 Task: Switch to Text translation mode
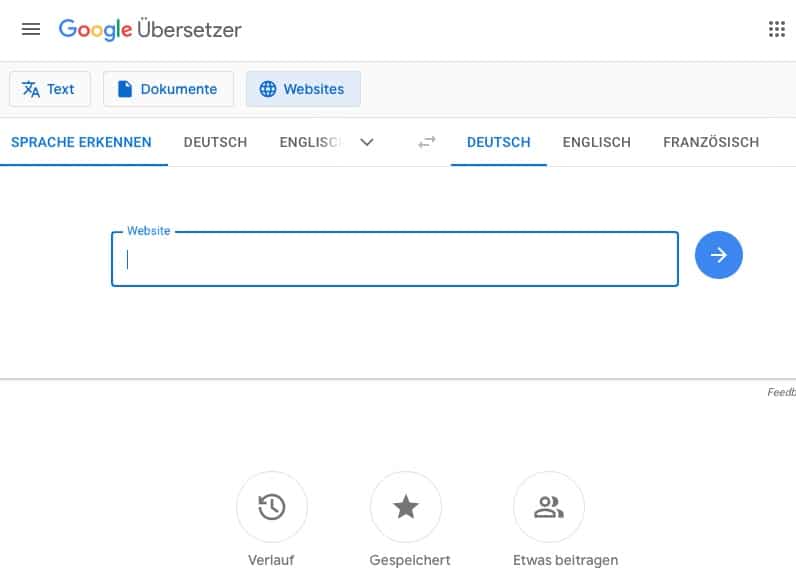49,89
